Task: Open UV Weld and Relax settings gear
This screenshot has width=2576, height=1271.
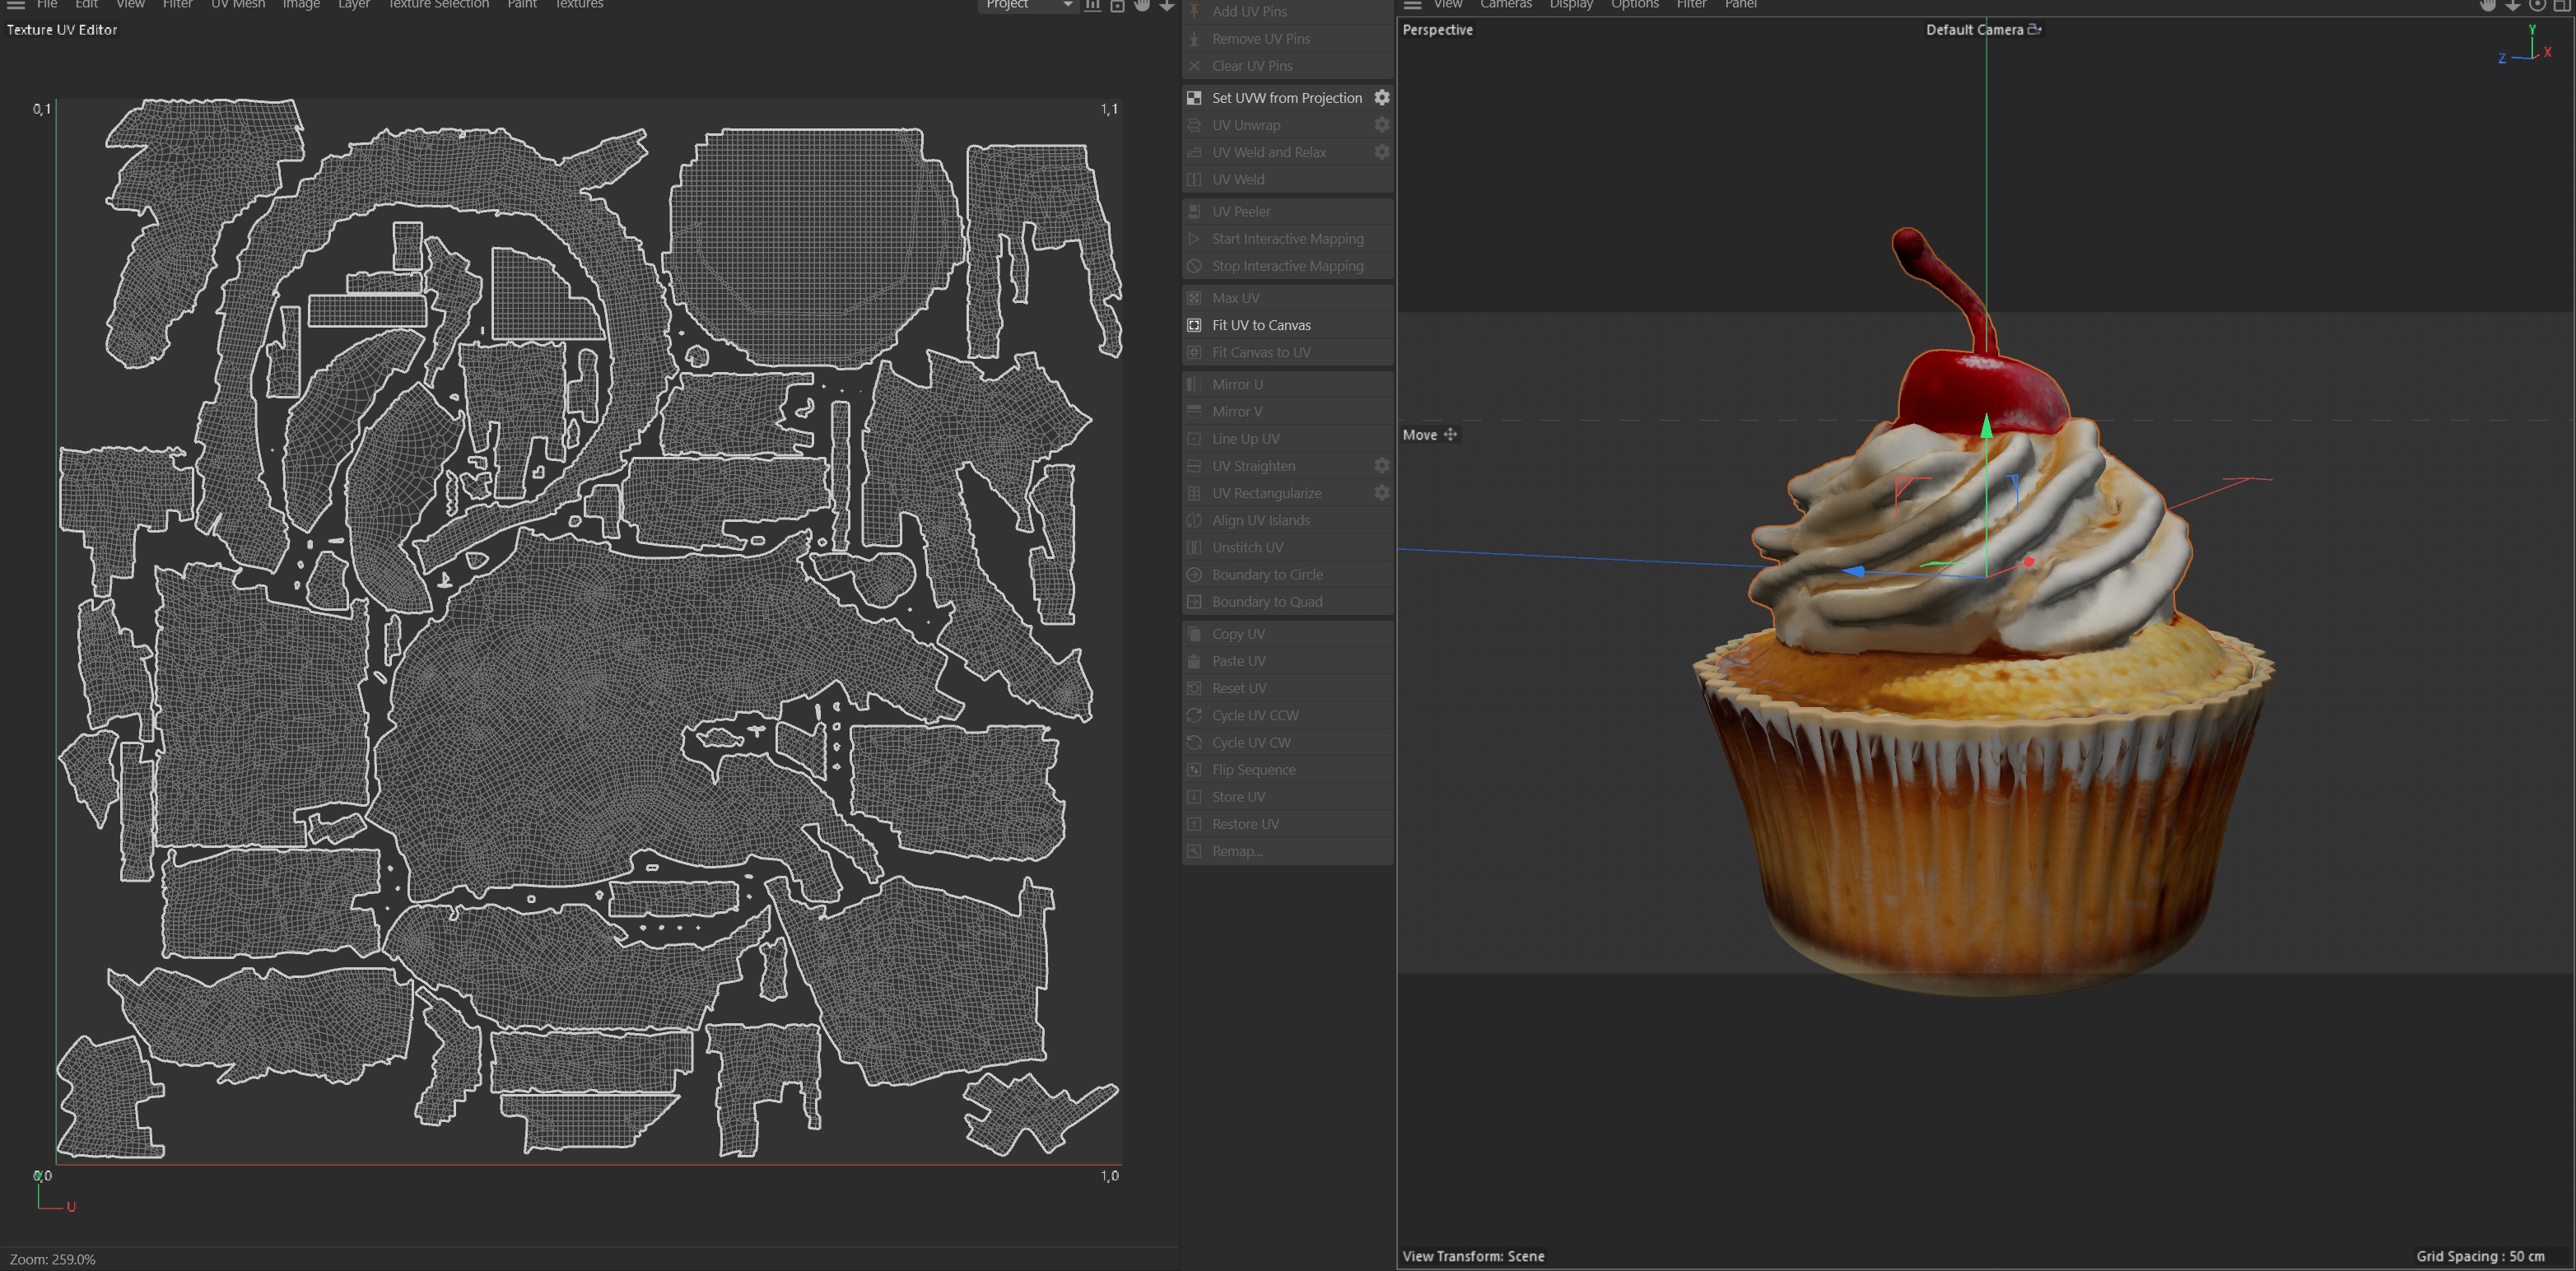Action: [x=1381, y=152]
